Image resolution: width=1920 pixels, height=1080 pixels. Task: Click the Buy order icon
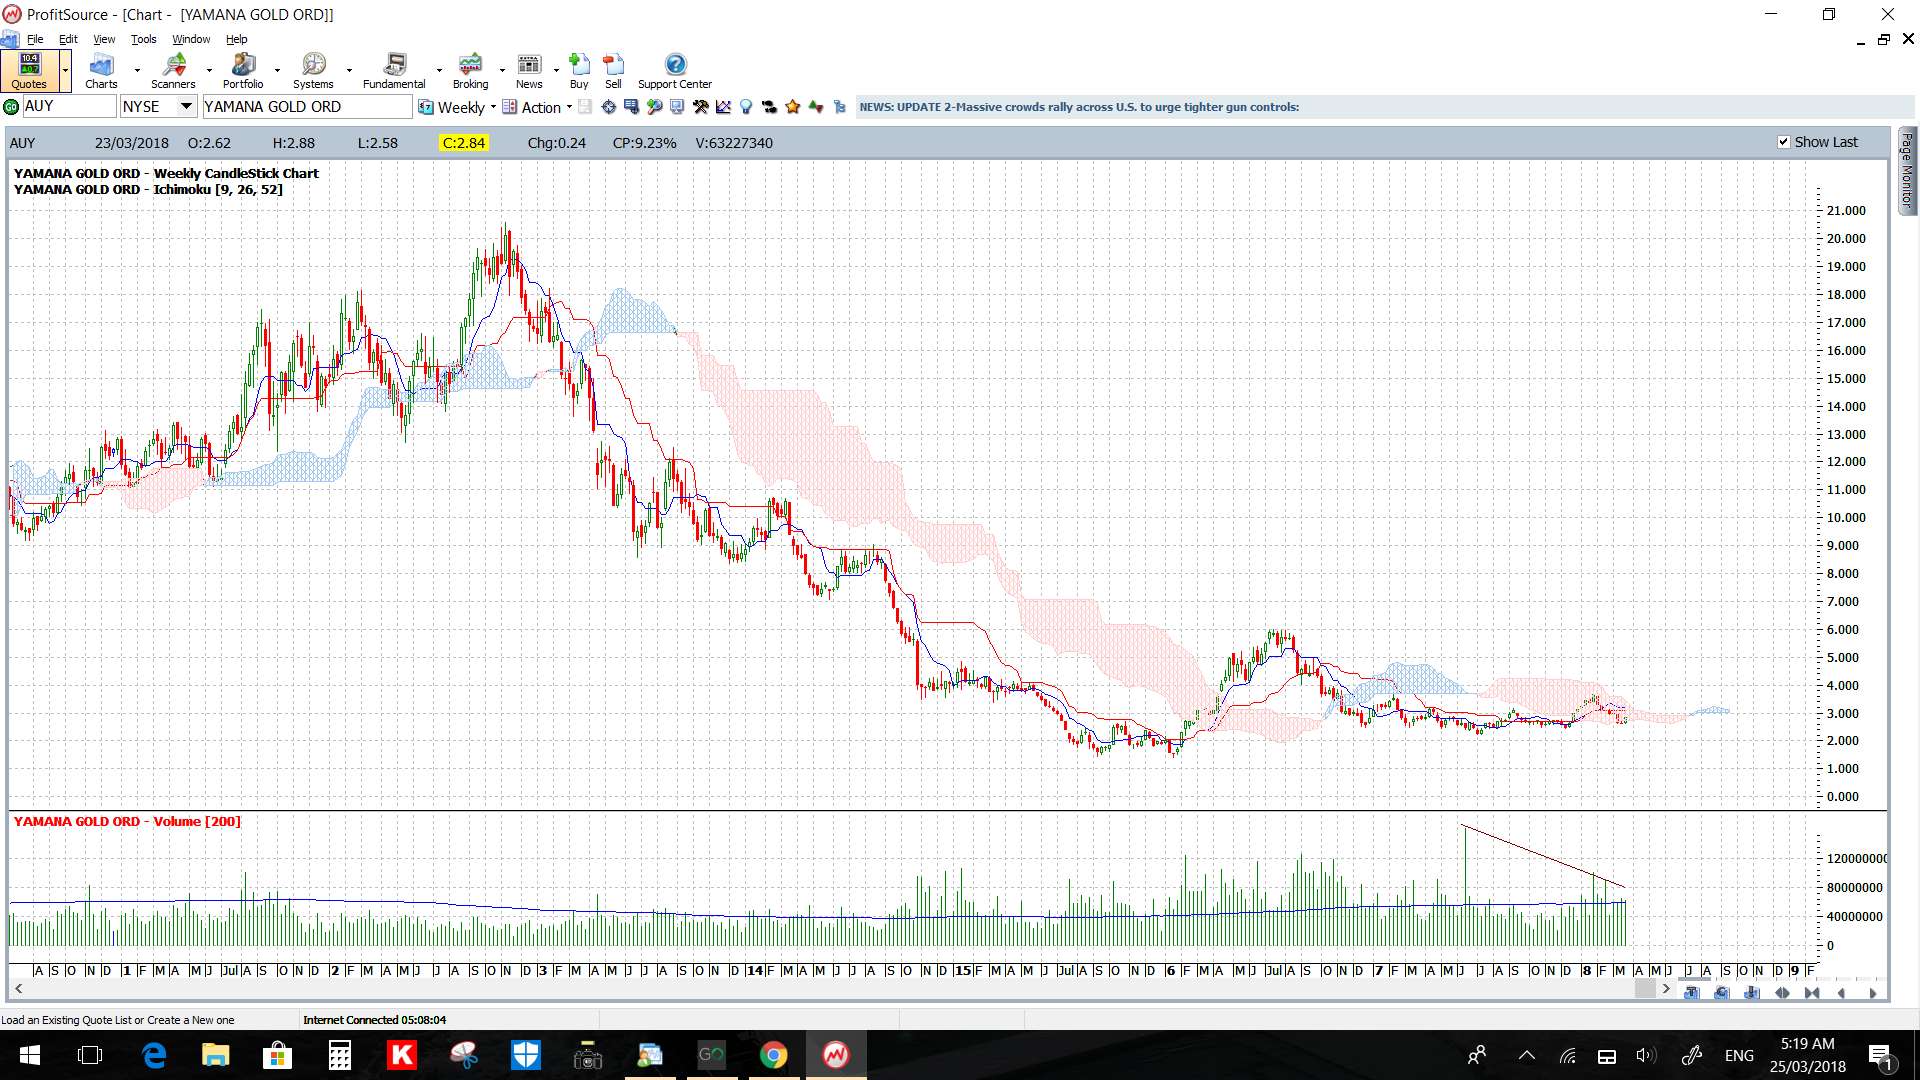point(579,70)
